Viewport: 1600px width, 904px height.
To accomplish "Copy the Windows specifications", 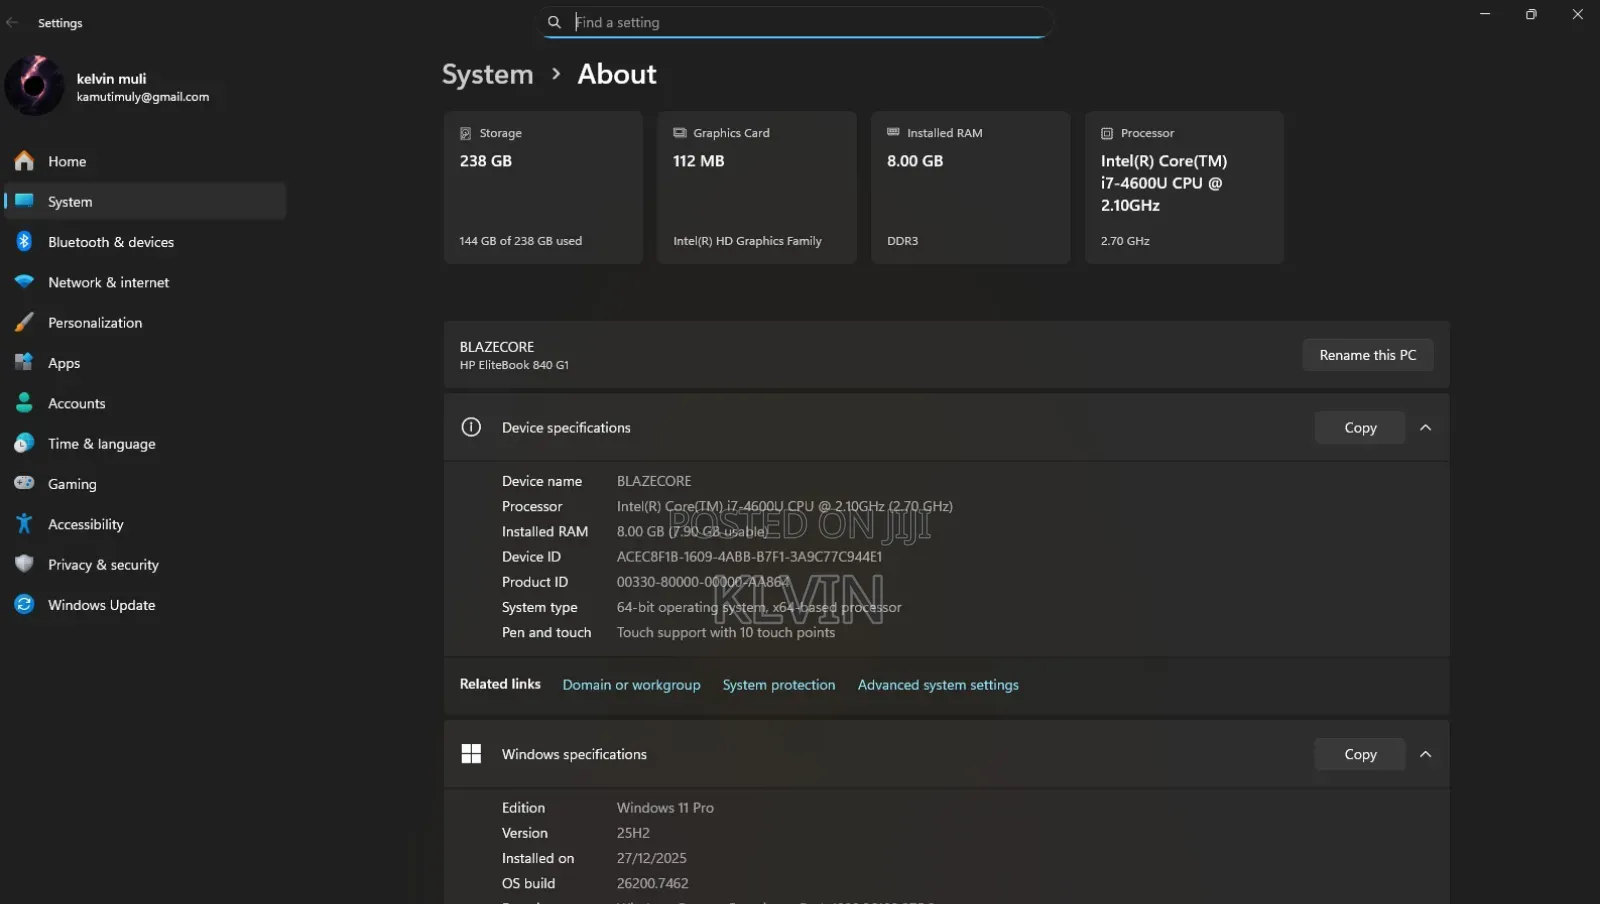I will (1360, 754).
